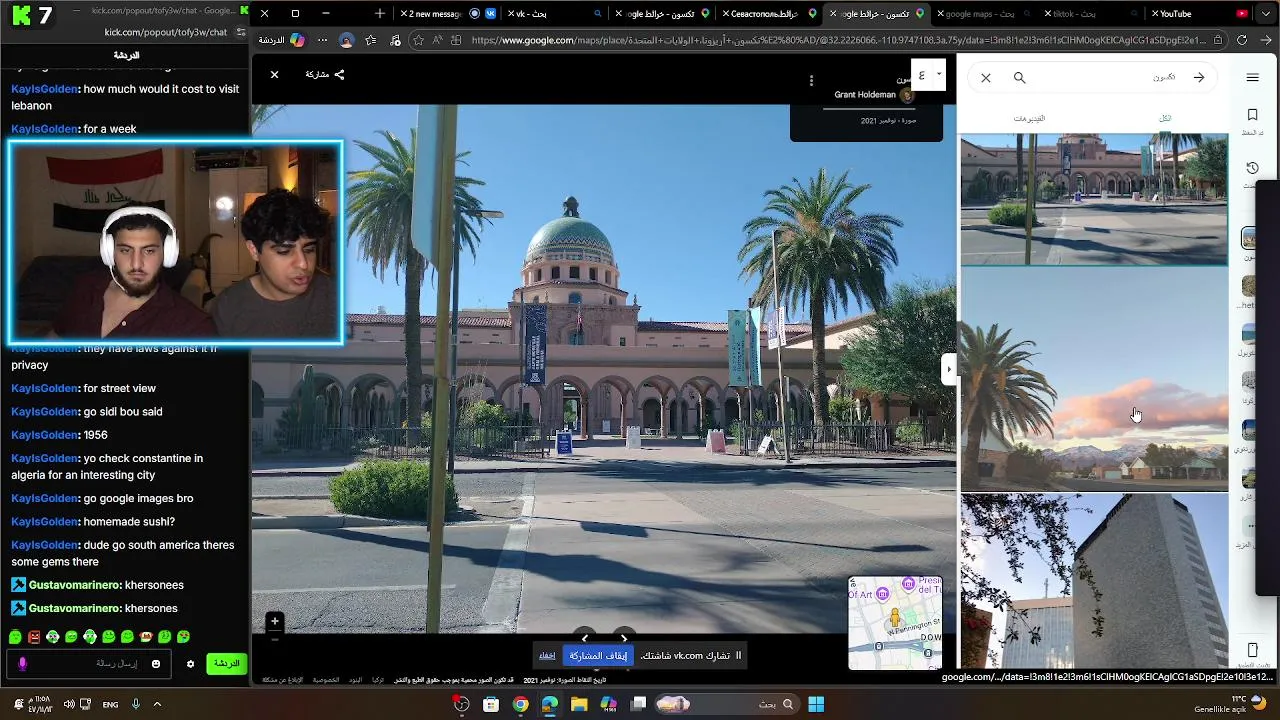Click Gustavomarinero username on 'khersones' message

tap(74, 609)
